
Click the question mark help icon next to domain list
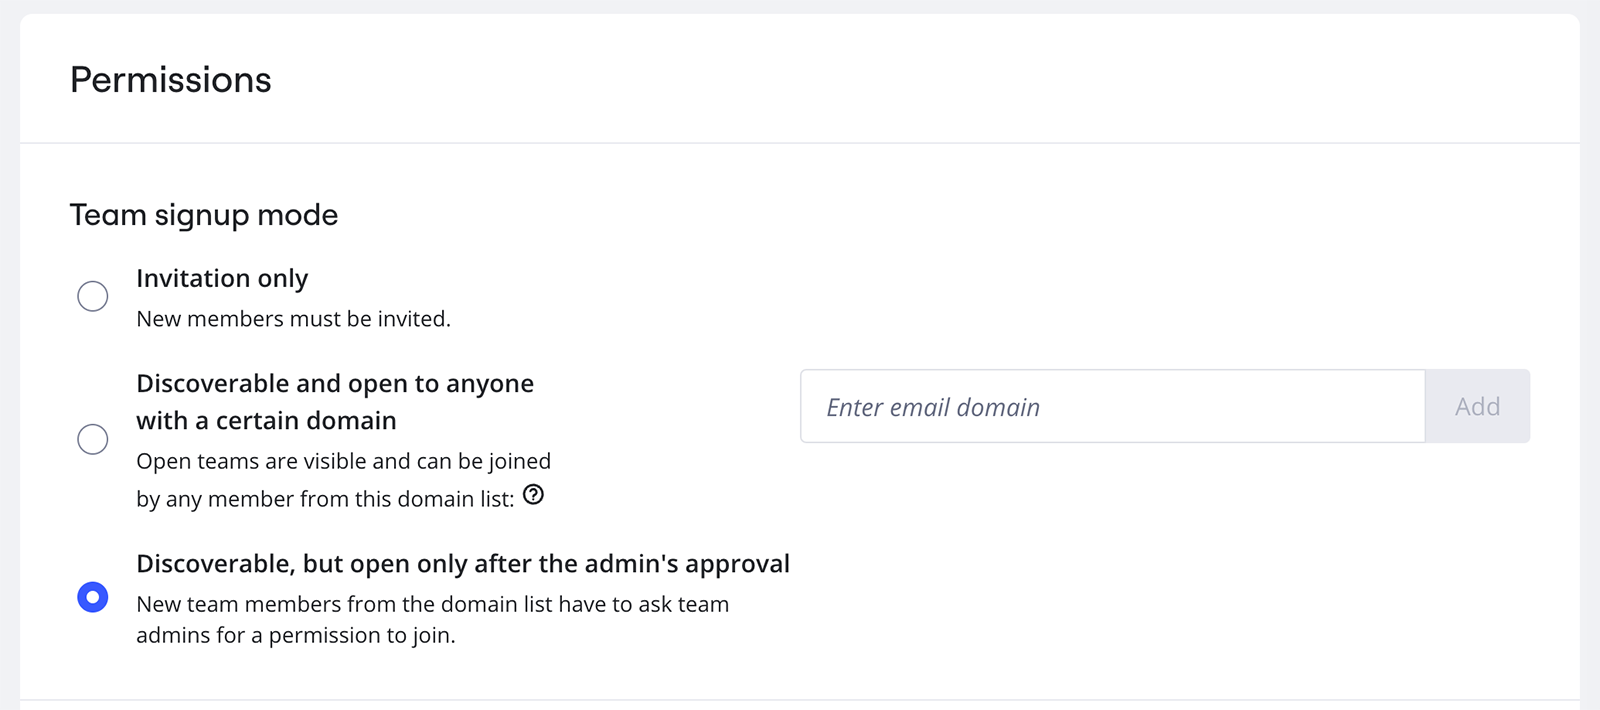pos(535,496)
